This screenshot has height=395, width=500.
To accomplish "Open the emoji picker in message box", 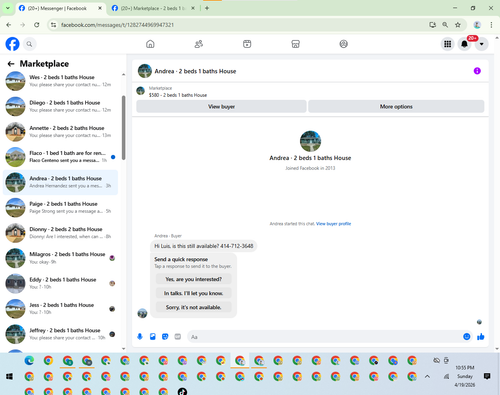I will [x=467, y=337].
